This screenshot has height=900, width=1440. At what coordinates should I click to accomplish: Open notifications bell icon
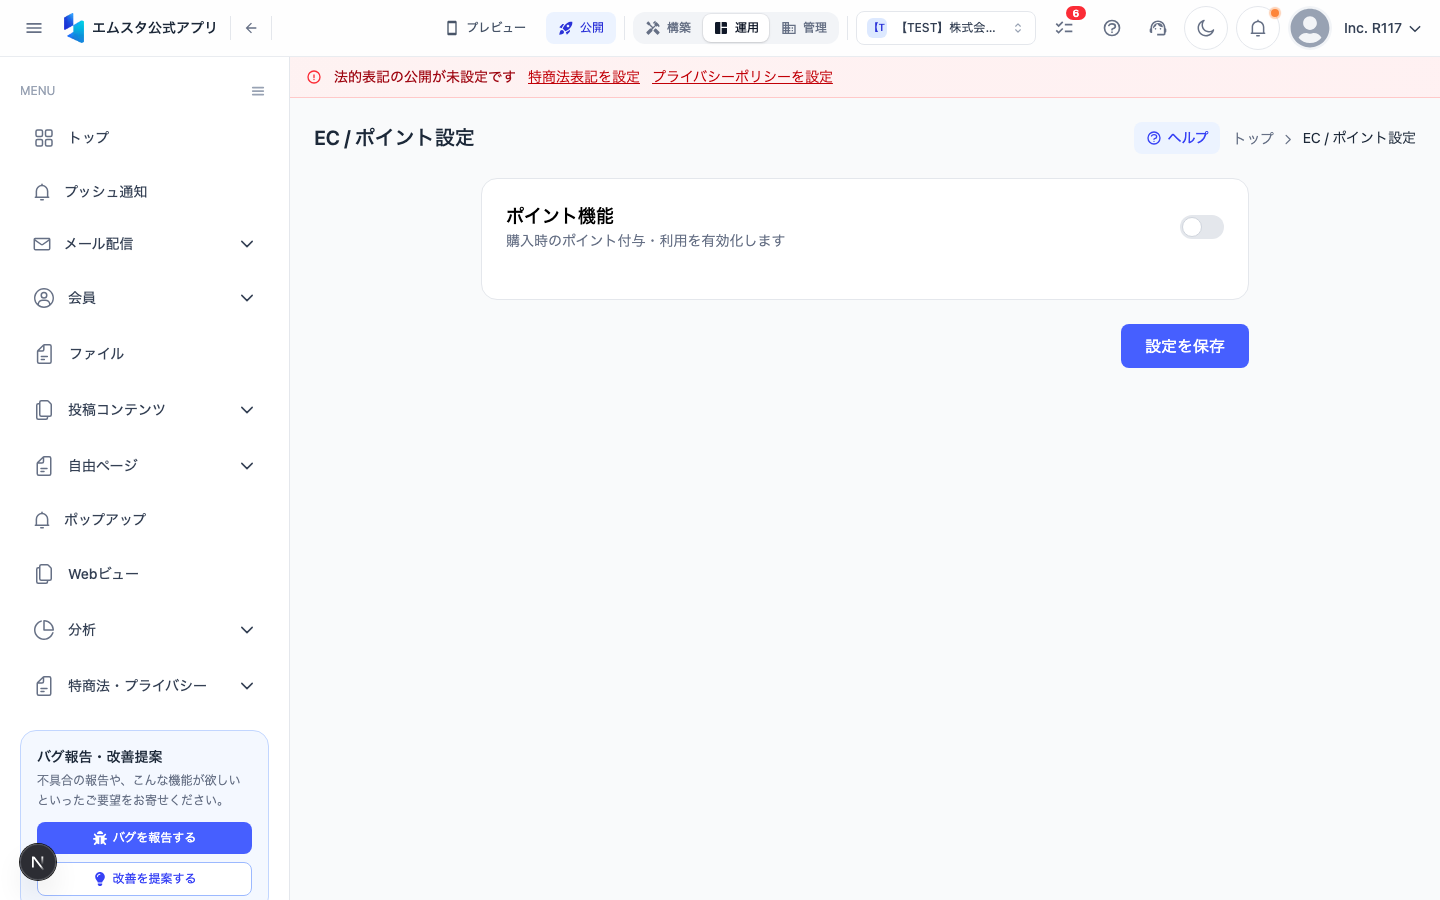[x=1258, y=28]
